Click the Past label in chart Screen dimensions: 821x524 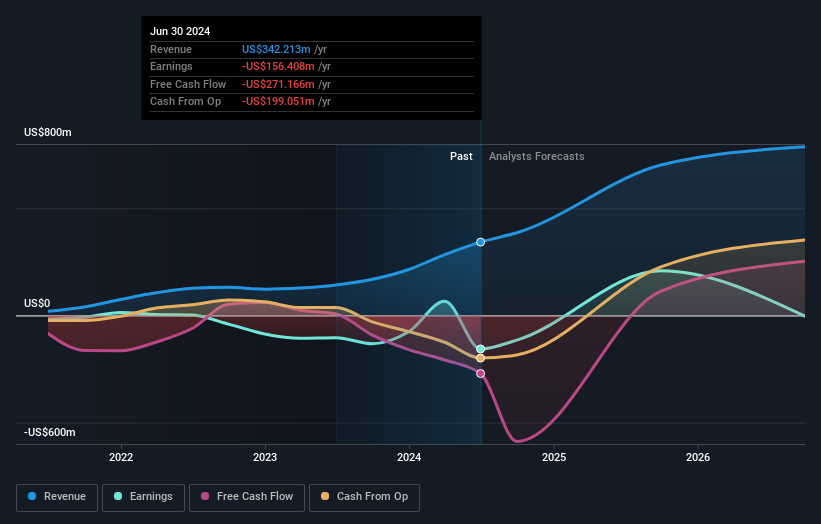[x=461, y=156]
